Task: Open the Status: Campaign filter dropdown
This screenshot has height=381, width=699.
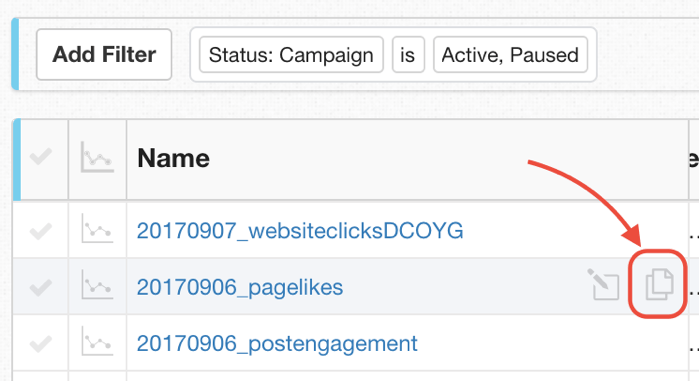Action: (291, 55)
